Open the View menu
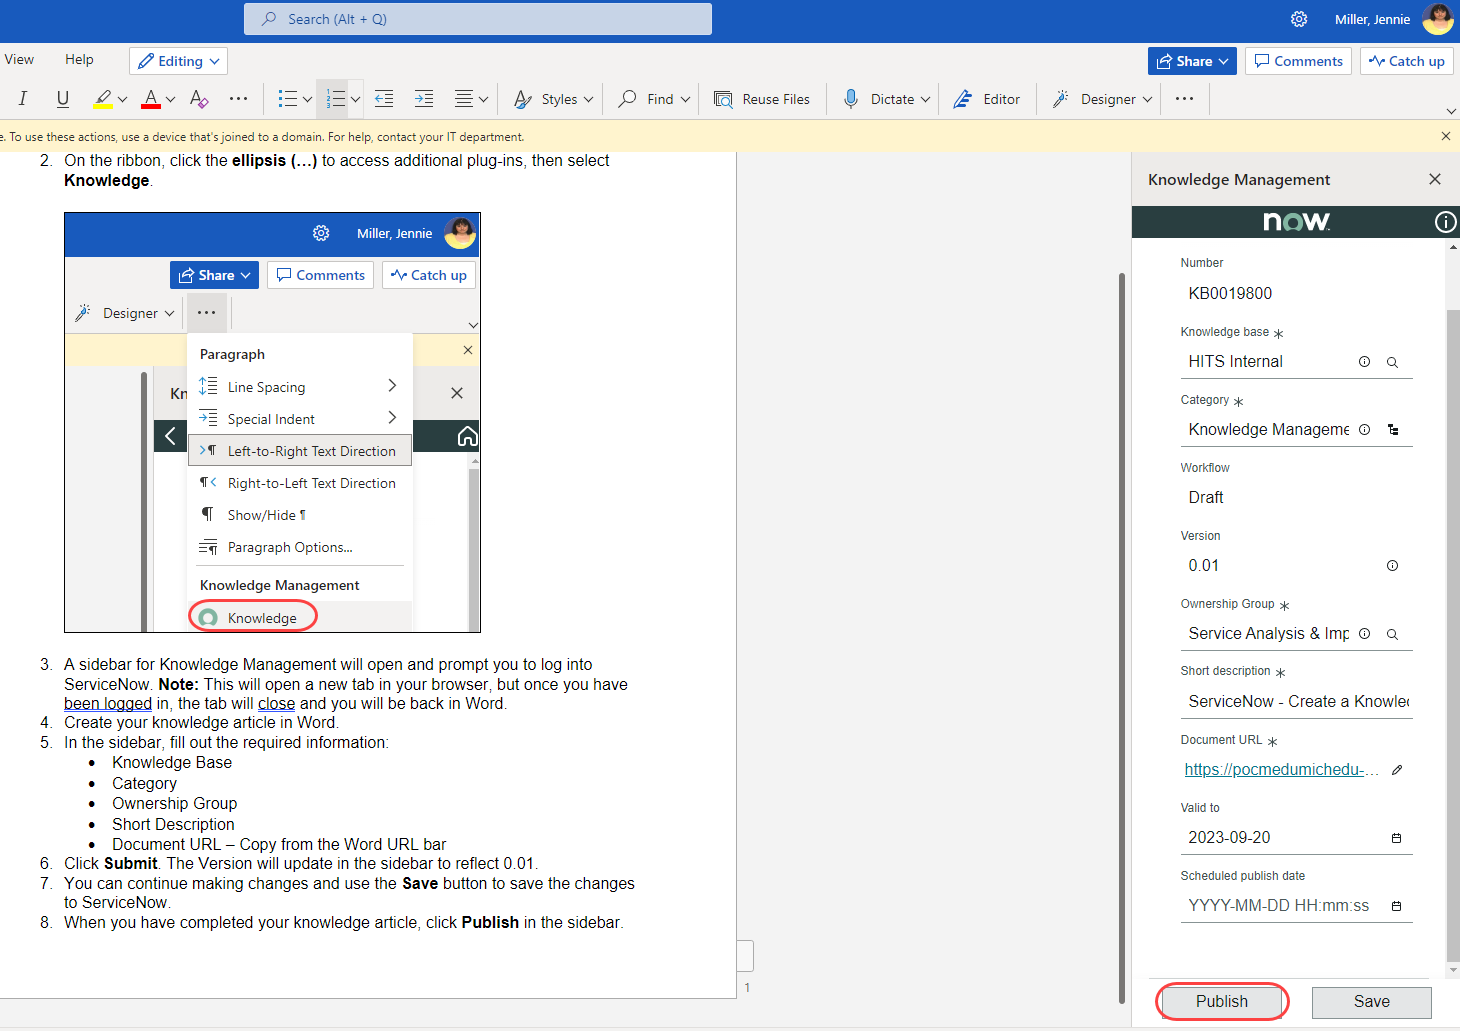1460x1031 pixels. (19, 58)
